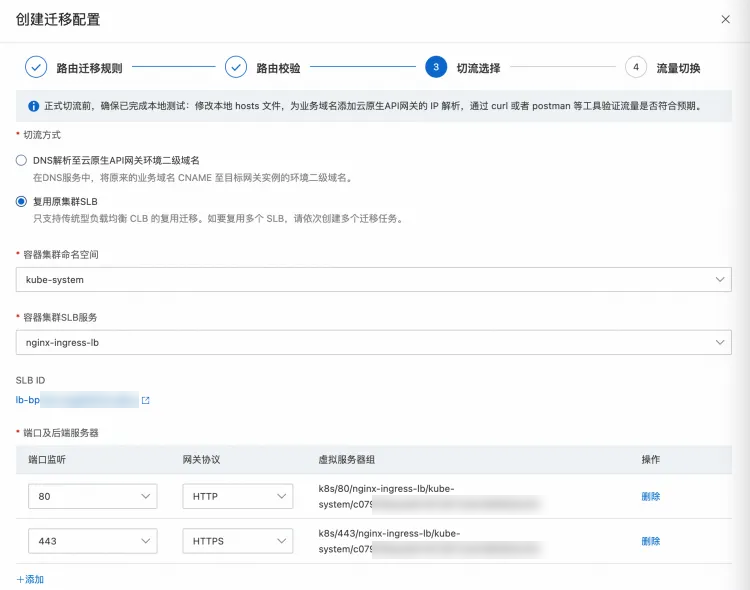
Task: Click the blue info icon in the notice banner
Action: pos(33,106)
